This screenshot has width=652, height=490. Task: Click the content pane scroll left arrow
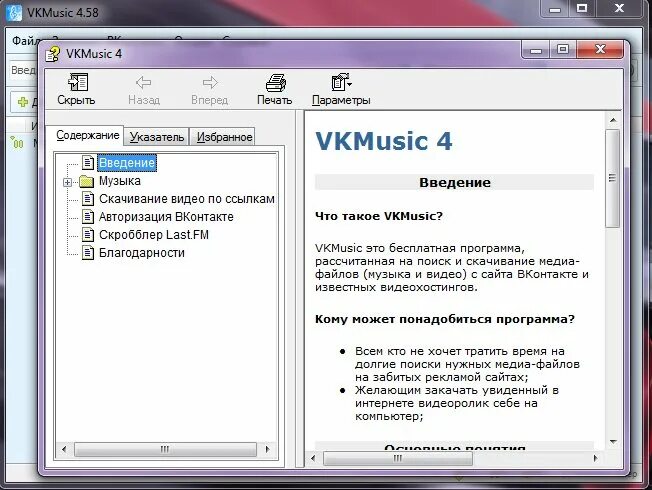pos(313,458)
